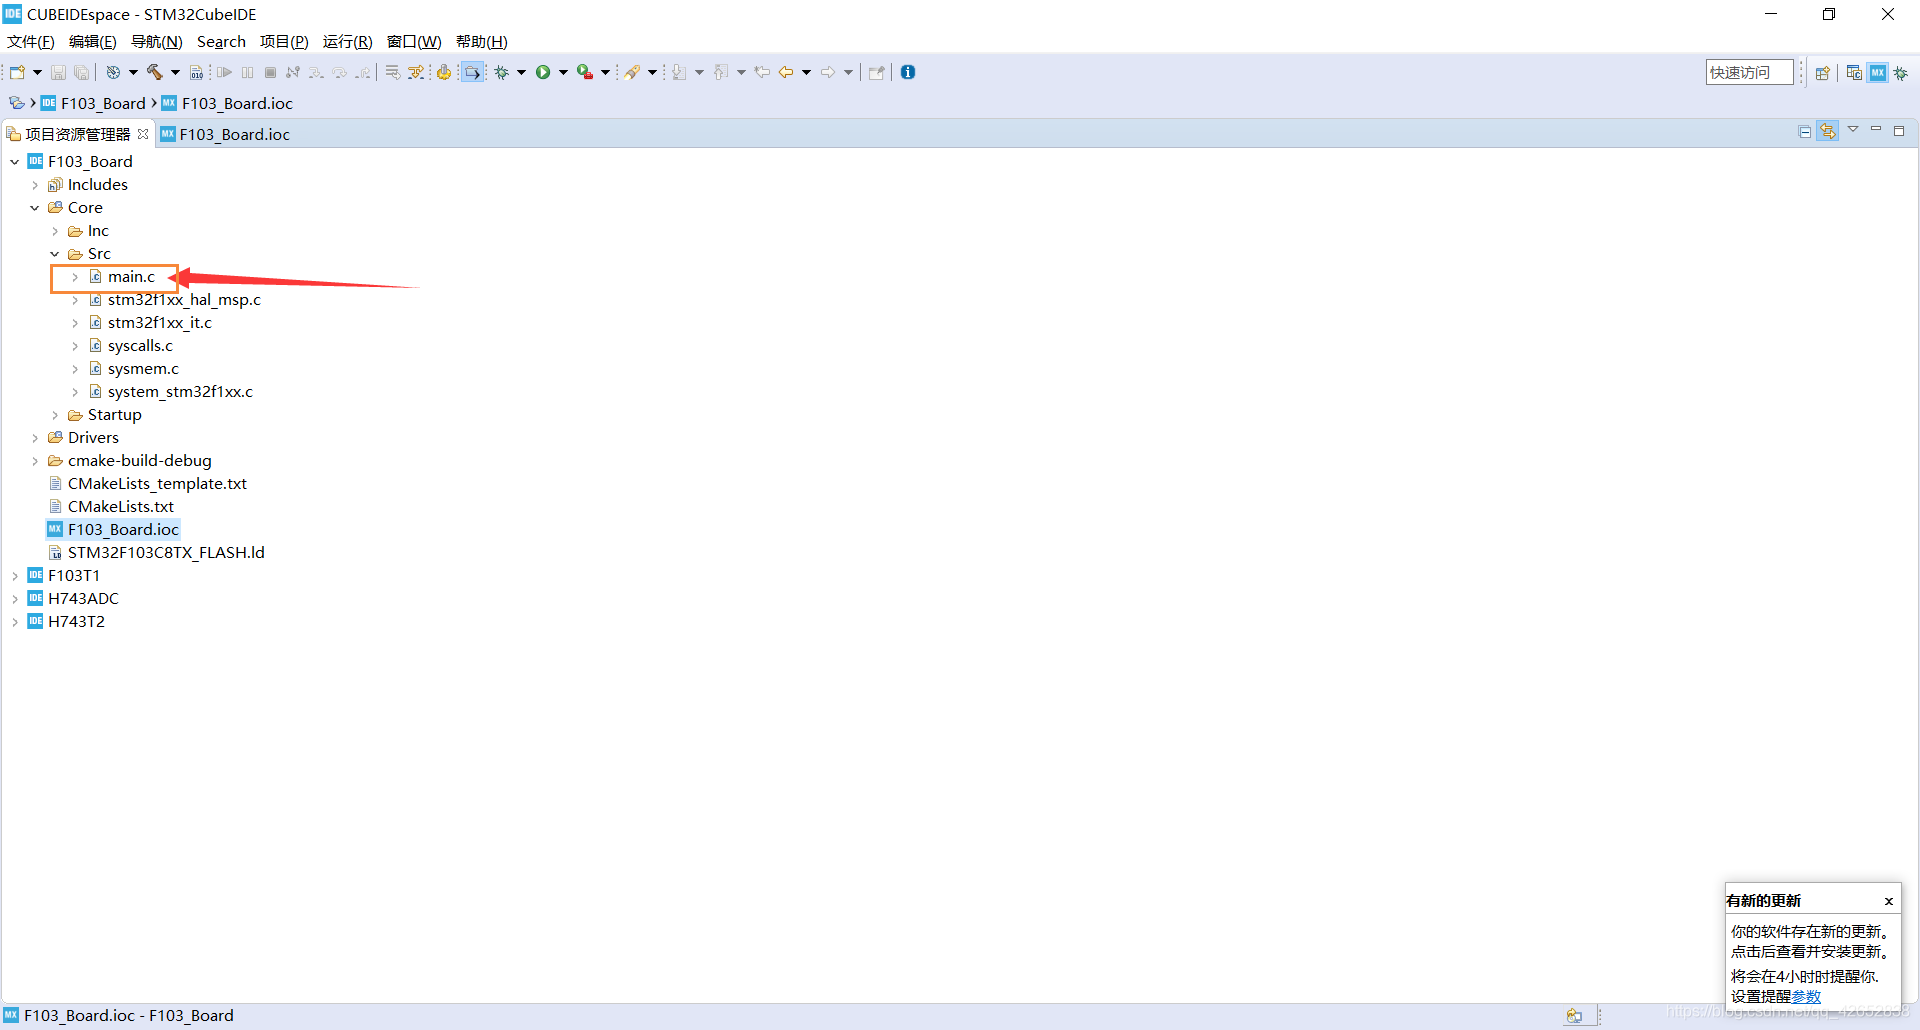Close the 项目资源管理器 view tab
Screen dimensions: 1920x1030
(x=143, y=134)
